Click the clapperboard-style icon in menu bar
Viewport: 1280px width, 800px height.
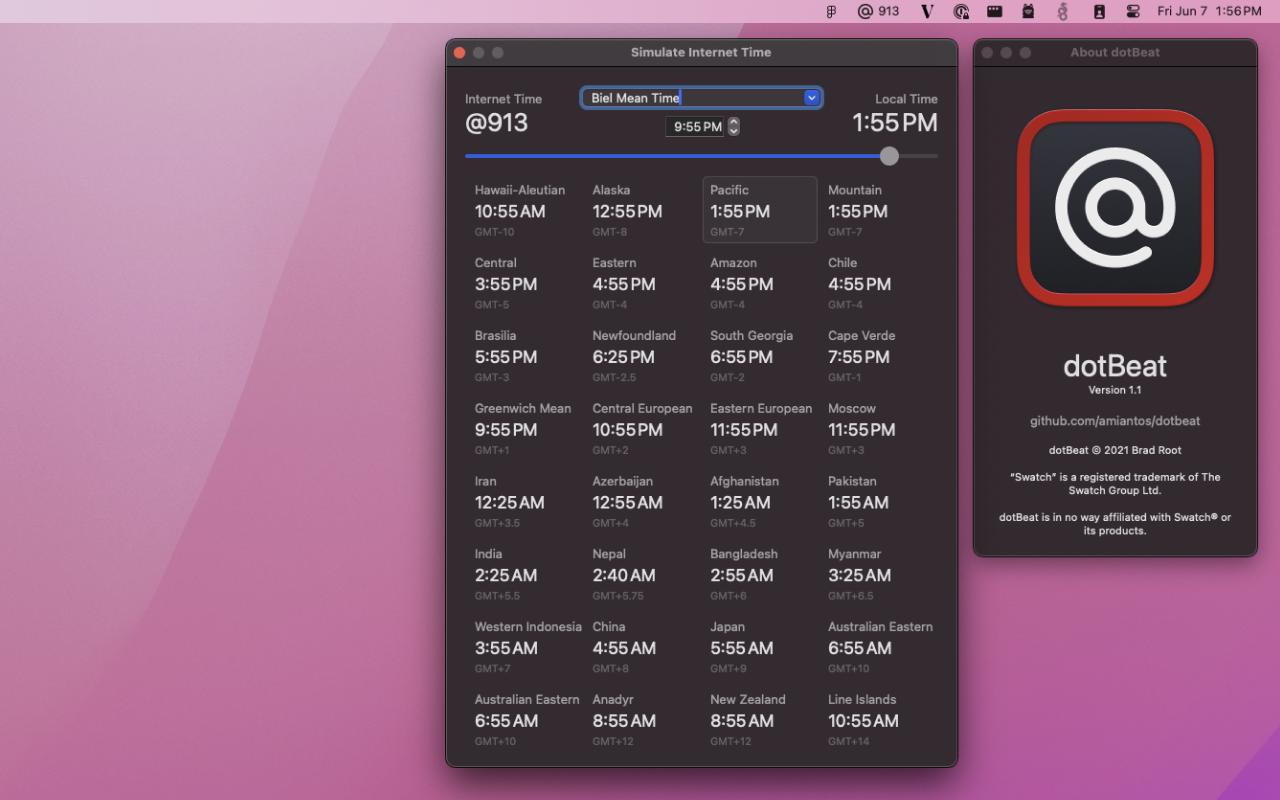(x=994, y=12)
